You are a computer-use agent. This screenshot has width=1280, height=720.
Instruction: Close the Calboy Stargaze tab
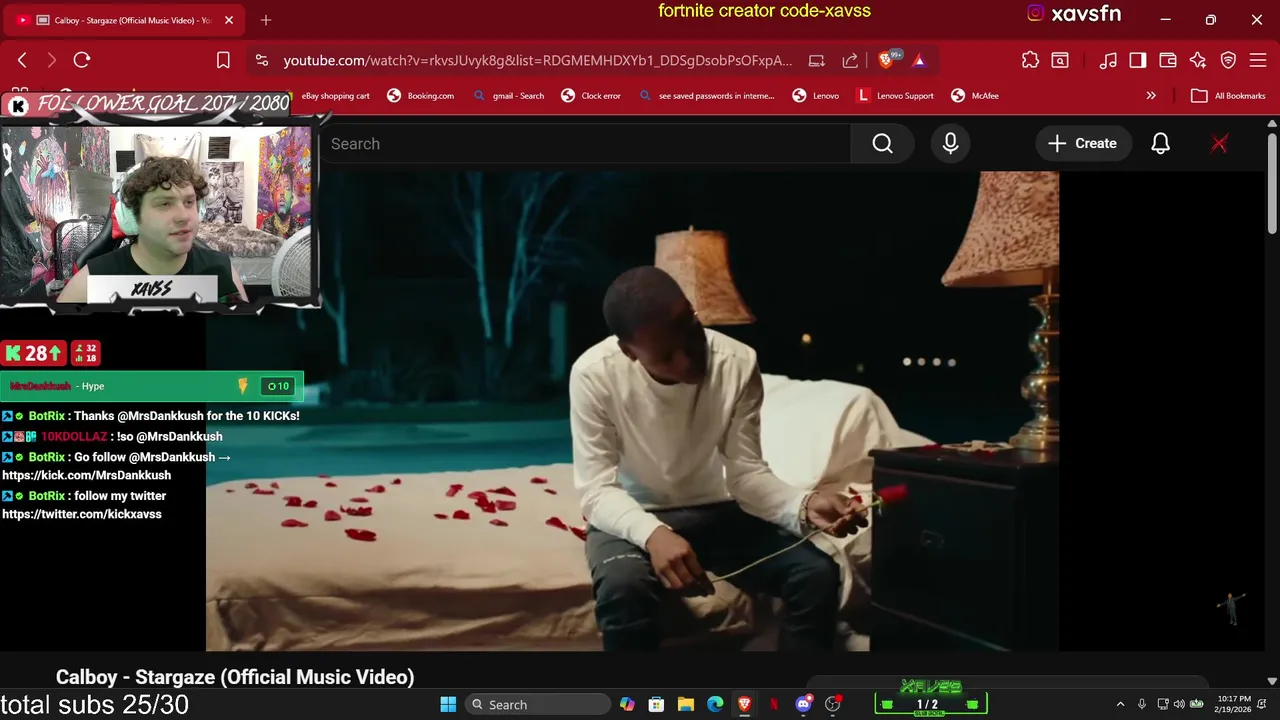[x=229, y=20]
